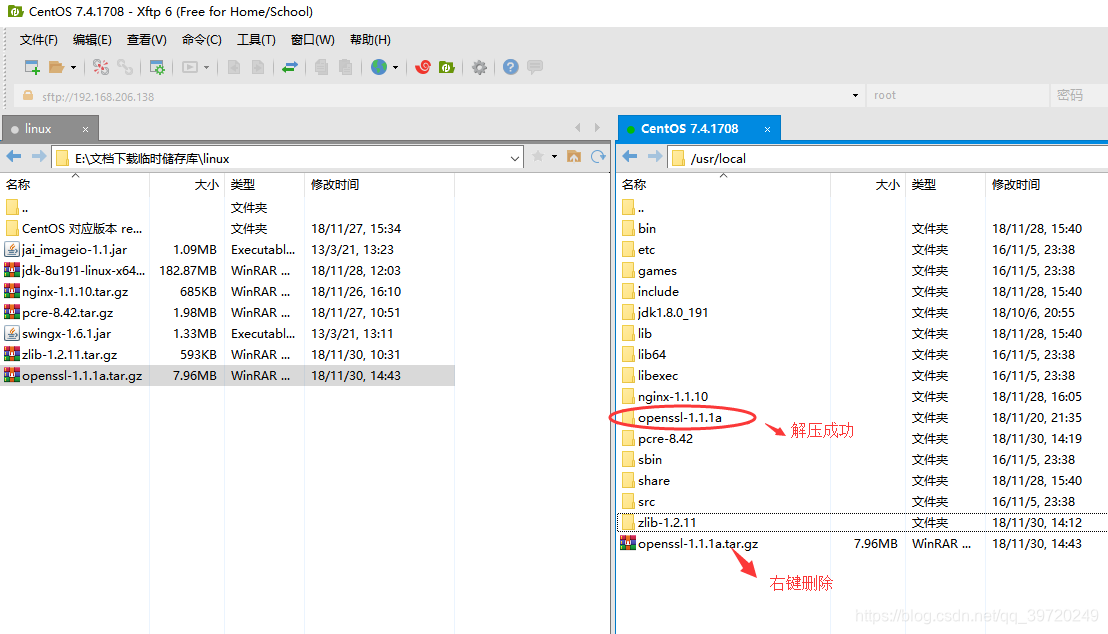Open the 窗口(W) menu
Screen dimensions: 1108x634
click(x=313, y=40)
